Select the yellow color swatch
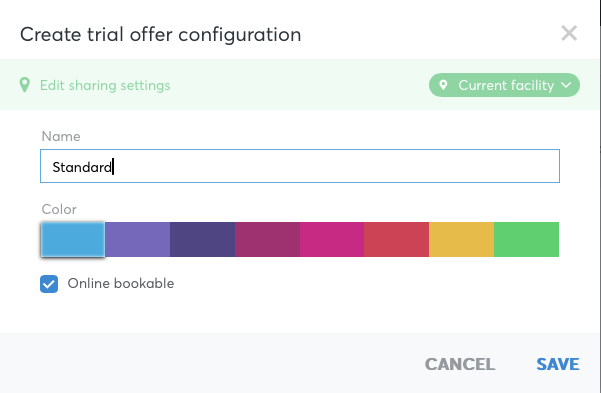The height and width of the screenshot is (393, 601). coord(461,239)
